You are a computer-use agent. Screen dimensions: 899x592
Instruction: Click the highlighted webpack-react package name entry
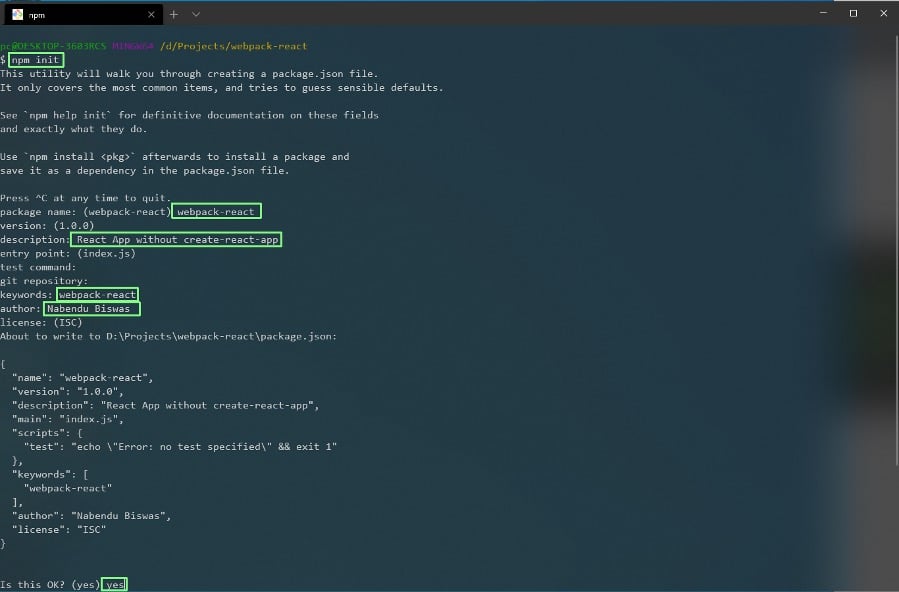pyautogui.click(x=216, y=211)
